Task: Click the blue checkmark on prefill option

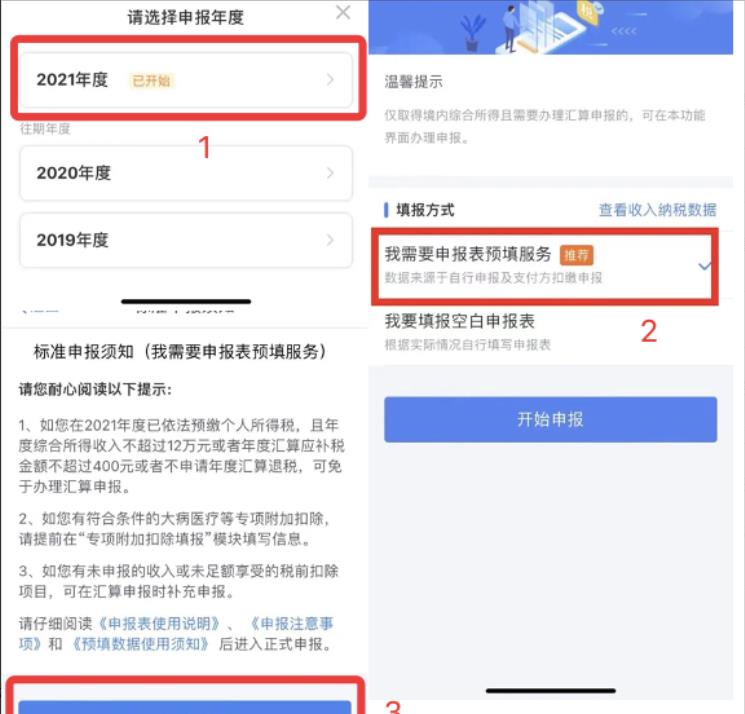Action: (704, 266)
